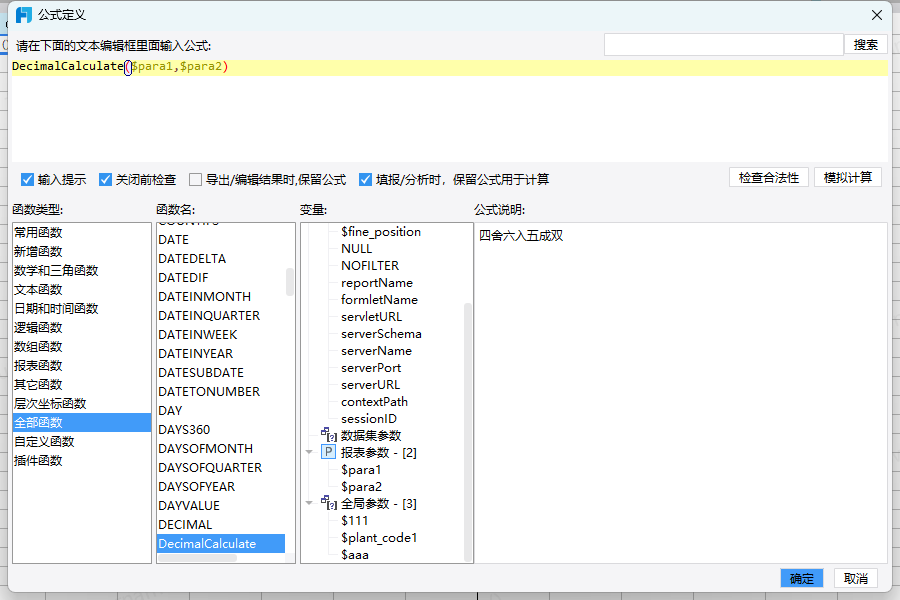Select 层次坐标函数 function type
900x600 pixels.
[x=82, y=403]
